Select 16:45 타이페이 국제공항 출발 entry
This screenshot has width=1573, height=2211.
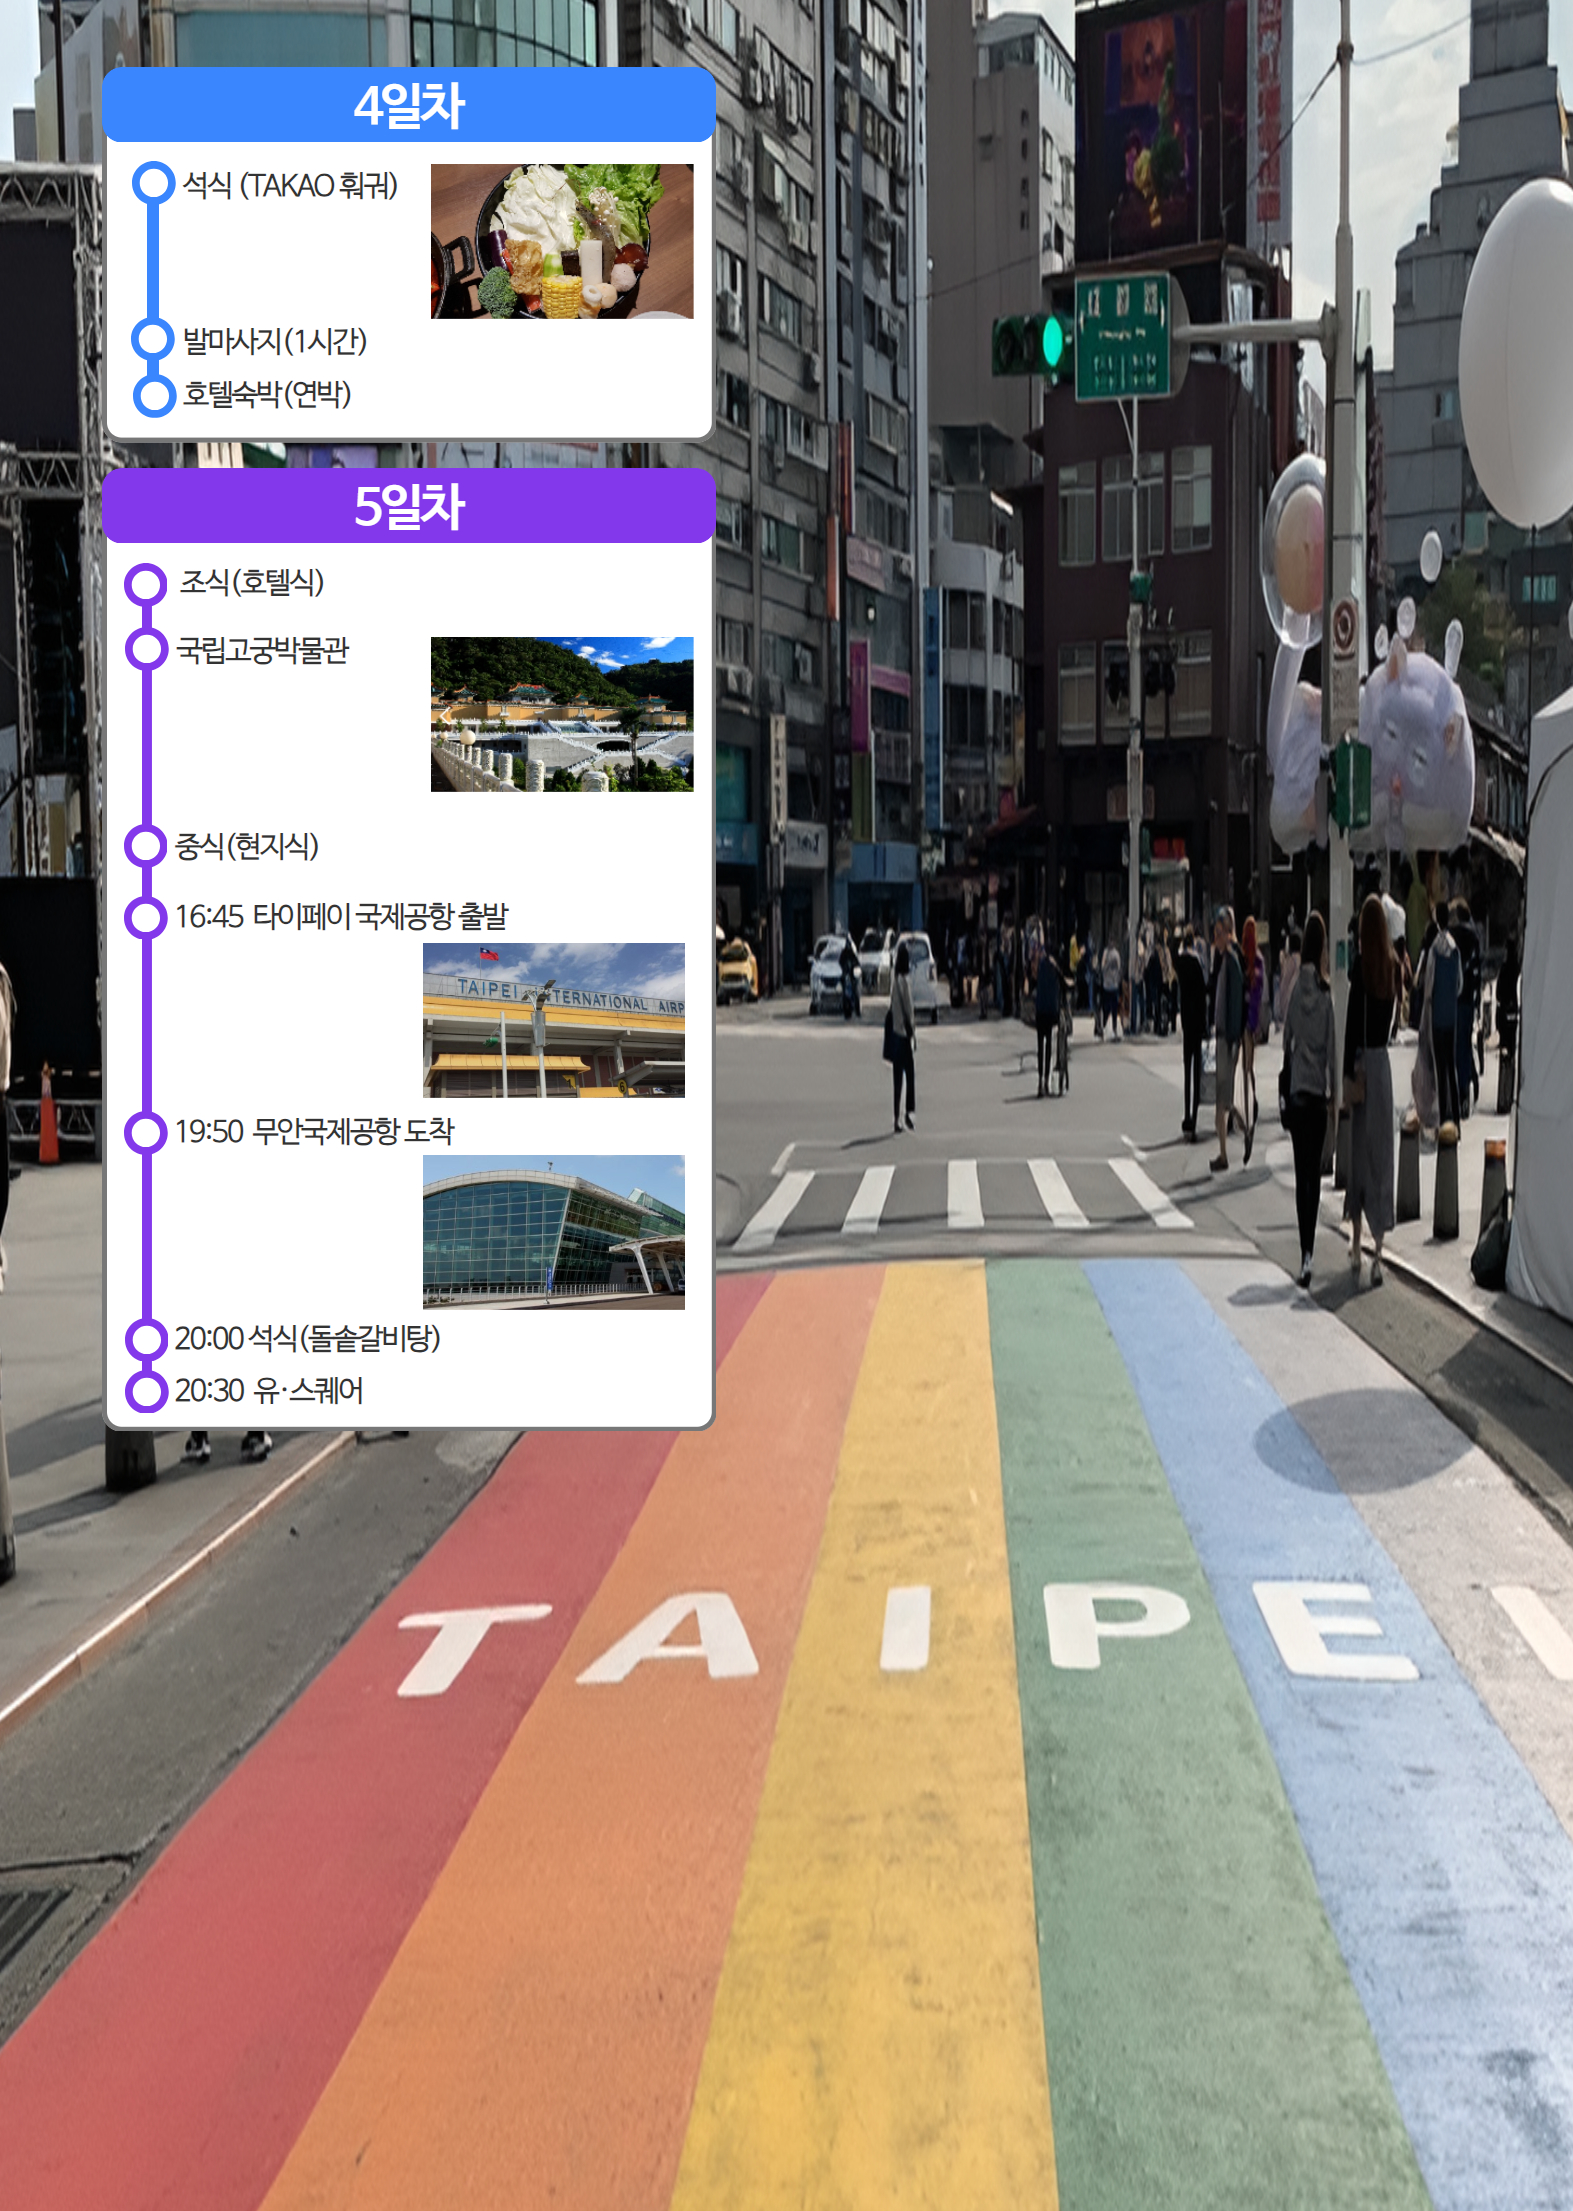[342, 916]
